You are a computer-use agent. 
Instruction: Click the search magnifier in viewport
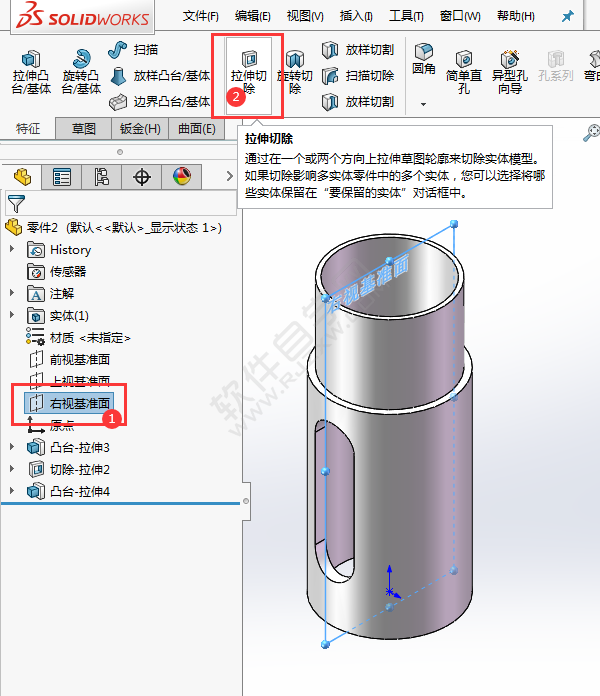coord(591,133)
